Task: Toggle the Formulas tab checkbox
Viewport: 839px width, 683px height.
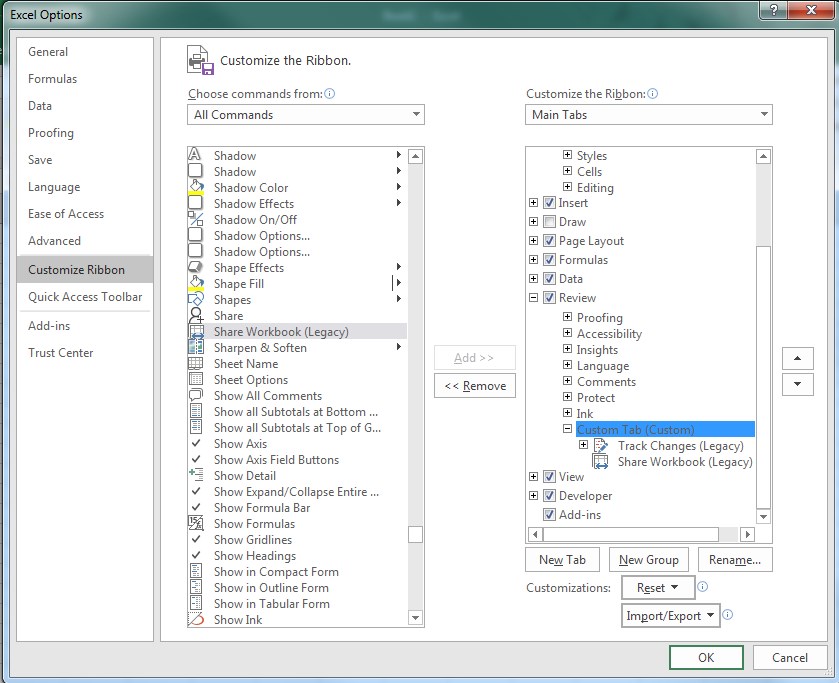Action: pyautogui.click(x=549, y=260)
